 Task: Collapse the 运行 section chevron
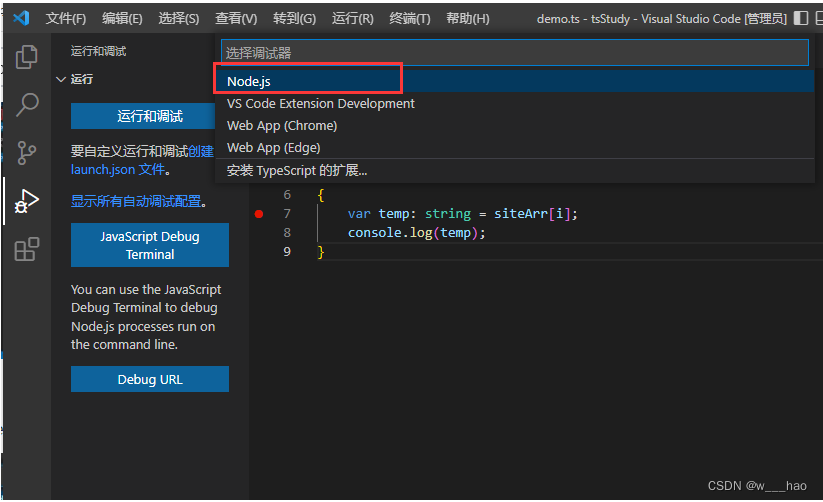click(x=61, y=79)
